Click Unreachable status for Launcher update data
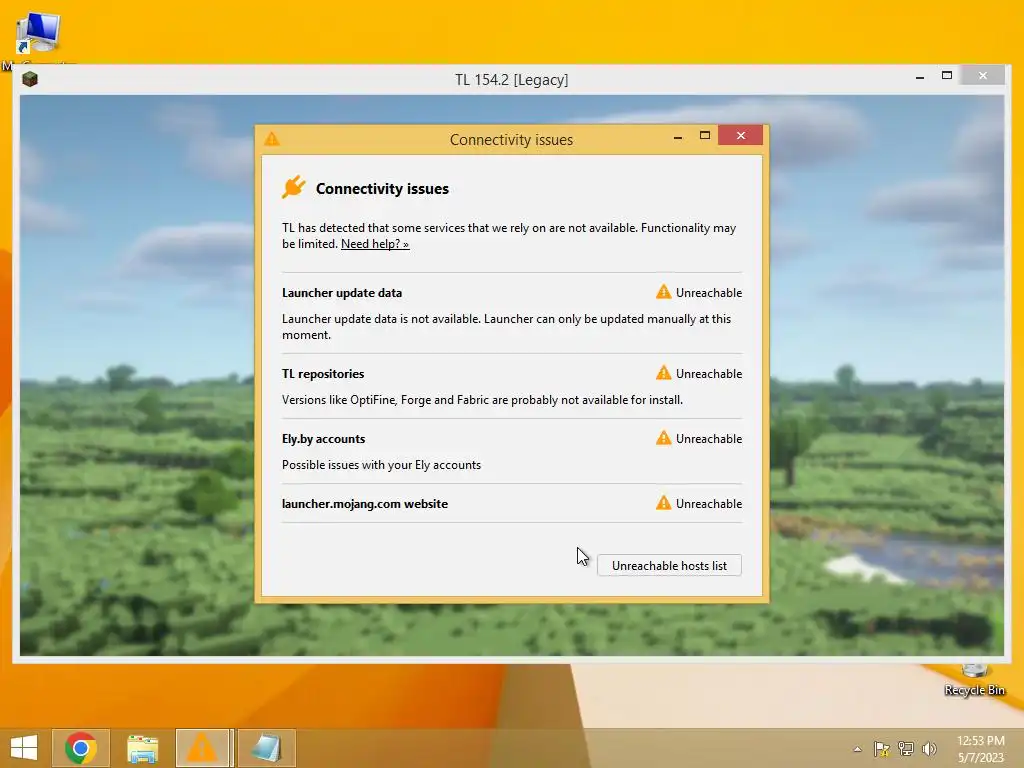The height and width of the screenshot is (768, 1024). [709, 293]
